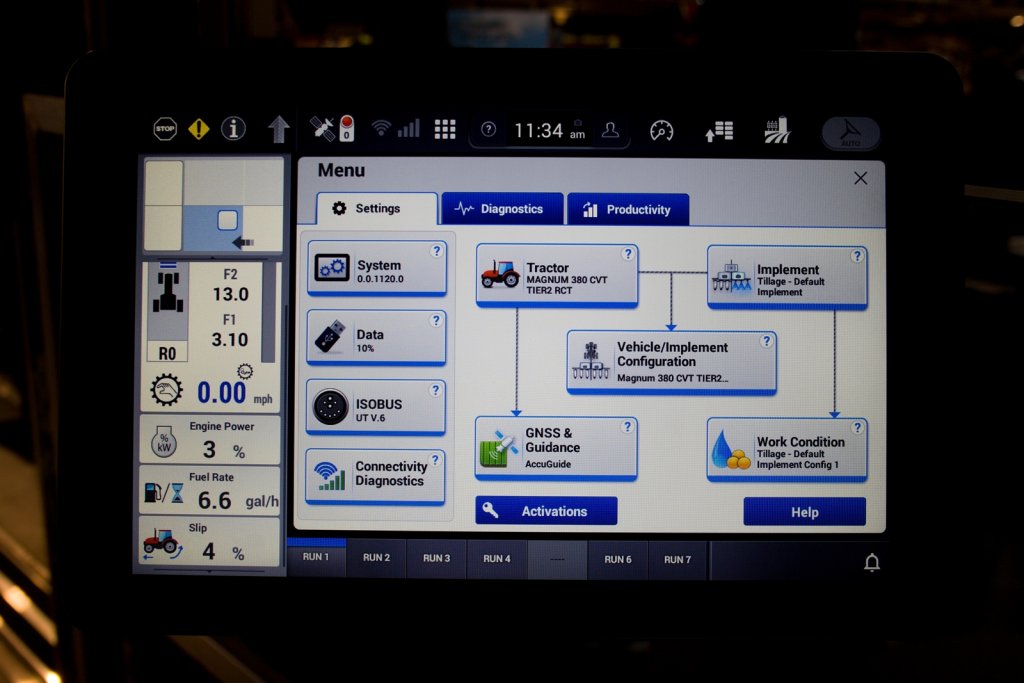1024x683 pixels.
Task: Open the user profile icon
Action: click(611, 130)
